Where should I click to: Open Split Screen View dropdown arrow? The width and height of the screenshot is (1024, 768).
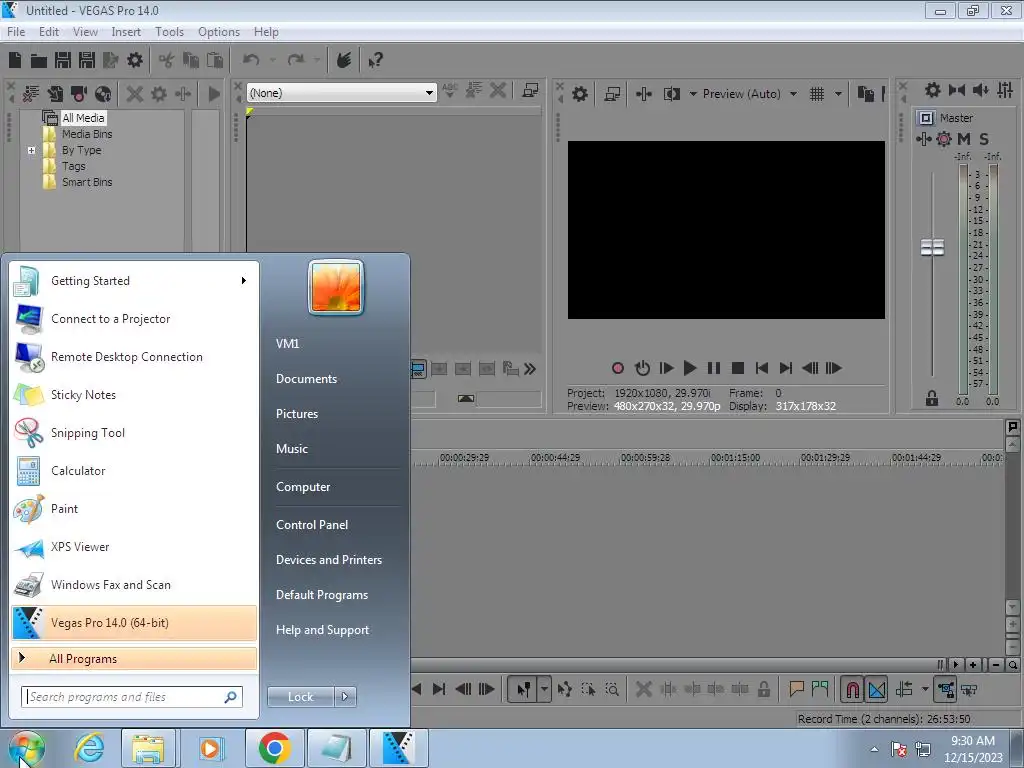(693, 94)
